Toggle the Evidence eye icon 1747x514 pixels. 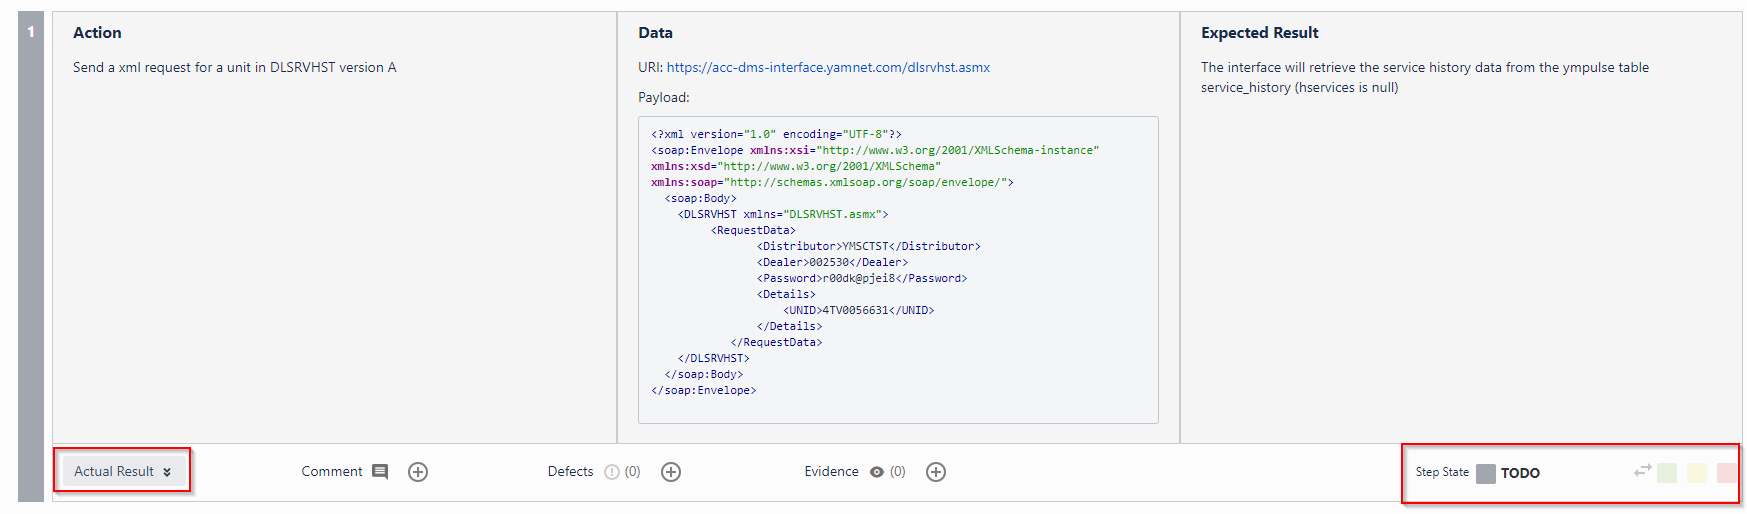(x=877, y=472)
